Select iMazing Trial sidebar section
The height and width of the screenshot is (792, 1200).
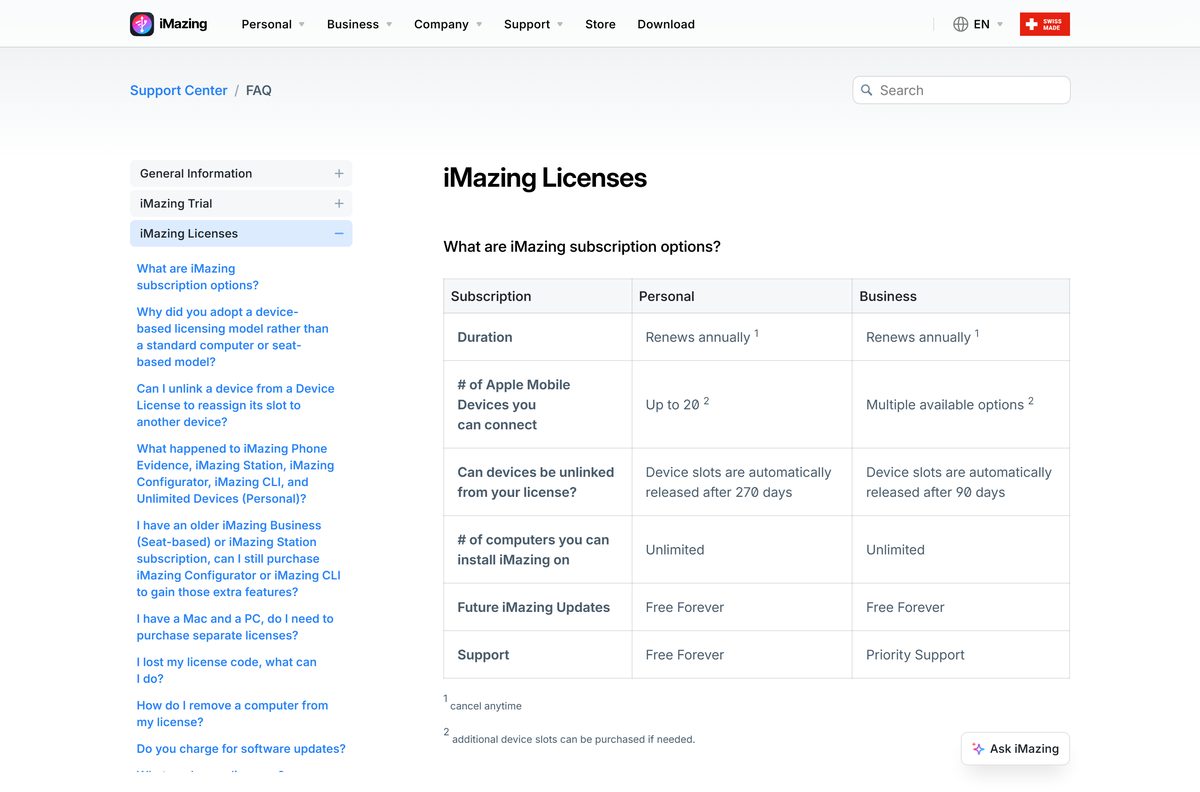(x=241, y=203)
